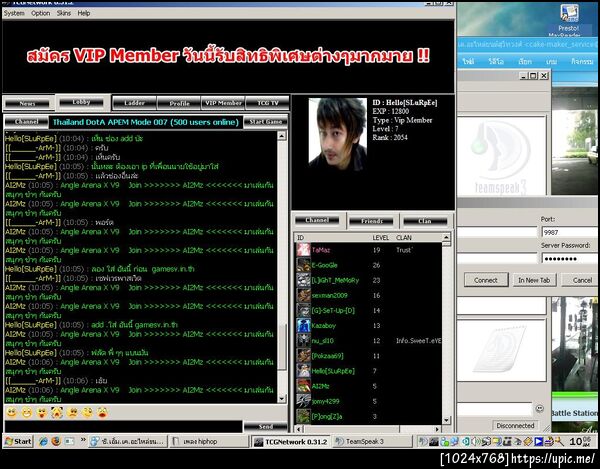The image size is (600, 469).
Task: Click user list horizontal scroll right arrow
Action: (x=437, y=429)
